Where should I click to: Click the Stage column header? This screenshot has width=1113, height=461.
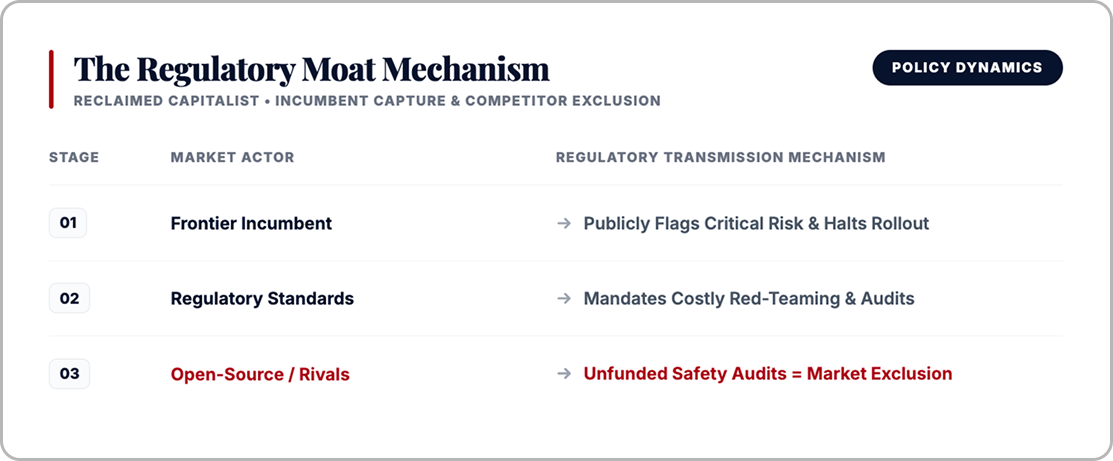click(x=74, y=157)
